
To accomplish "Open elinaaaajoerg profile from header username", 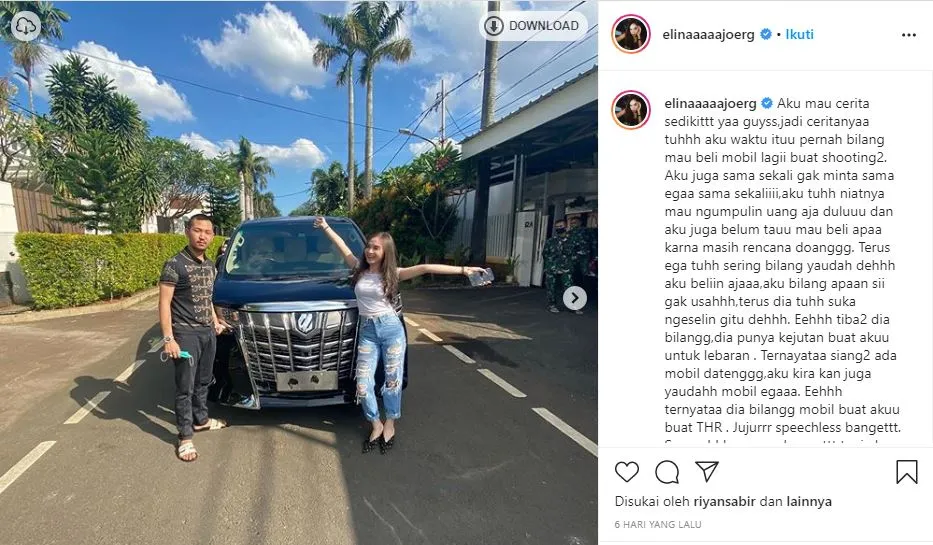I will pos(708,35).
